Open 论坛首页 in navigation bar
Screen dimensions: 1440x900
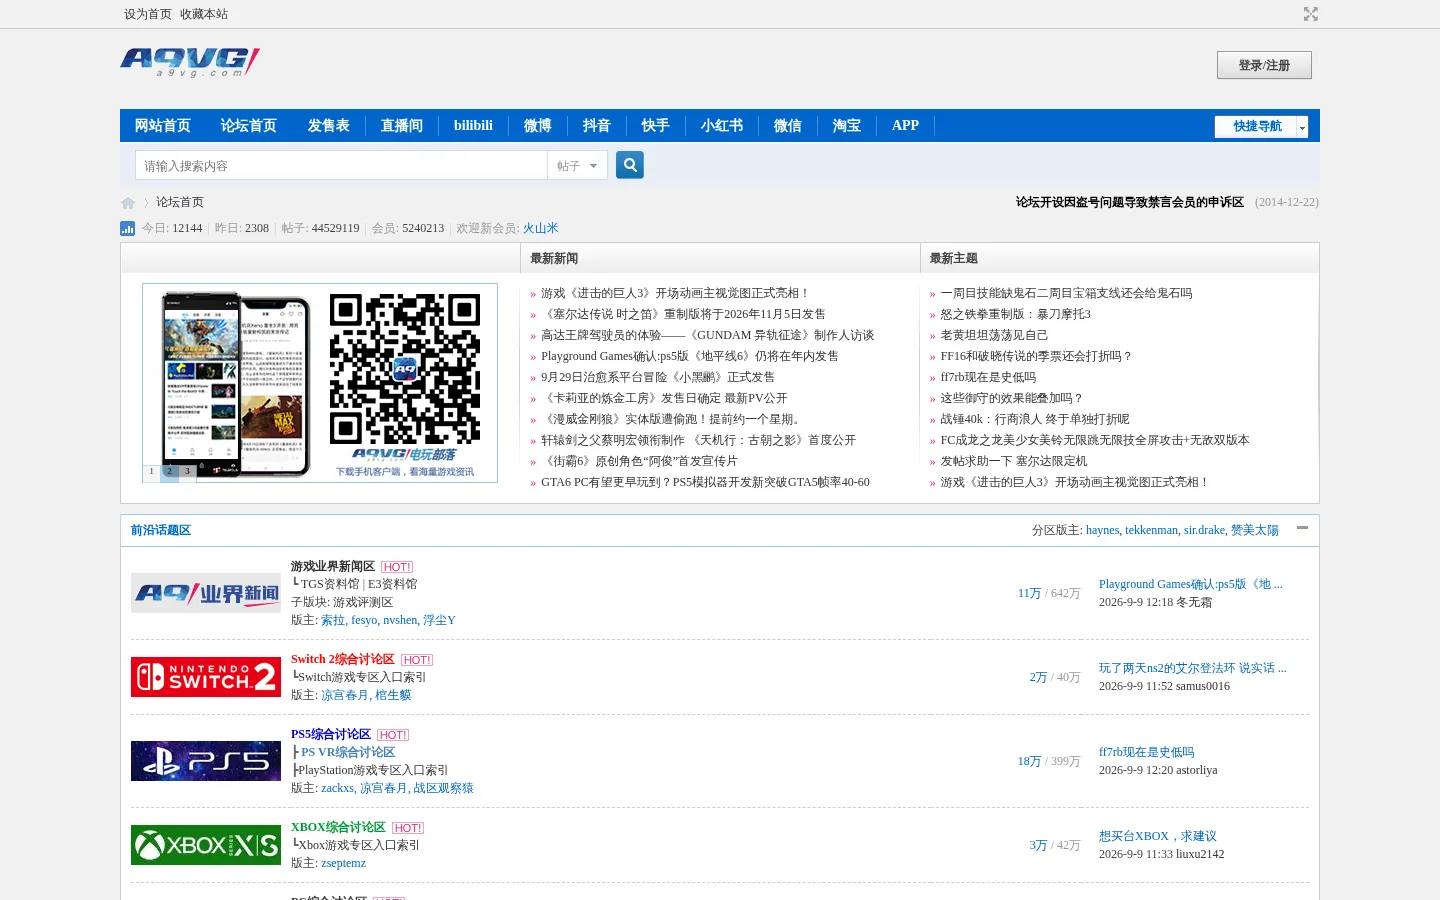click(249, 126)
